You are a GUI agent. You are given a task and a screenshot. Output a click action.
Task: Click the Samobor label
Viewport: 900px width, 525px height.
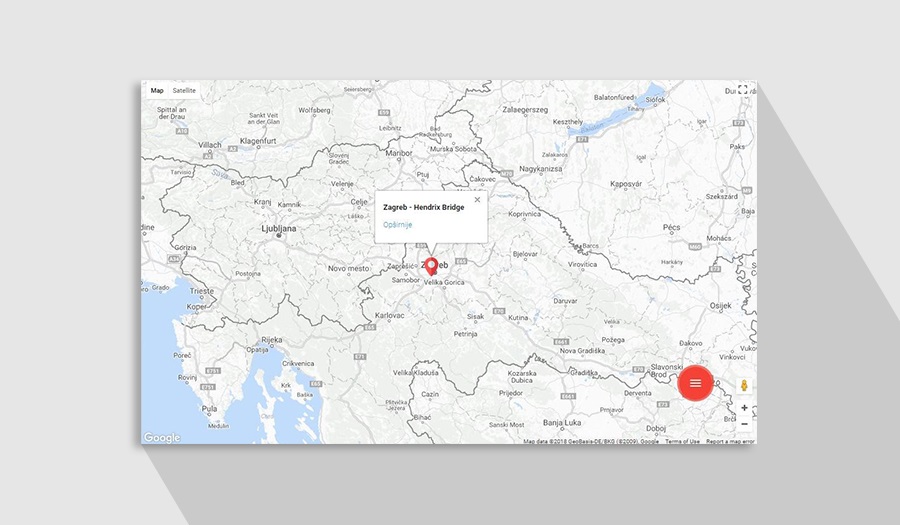tap(406, 280)
